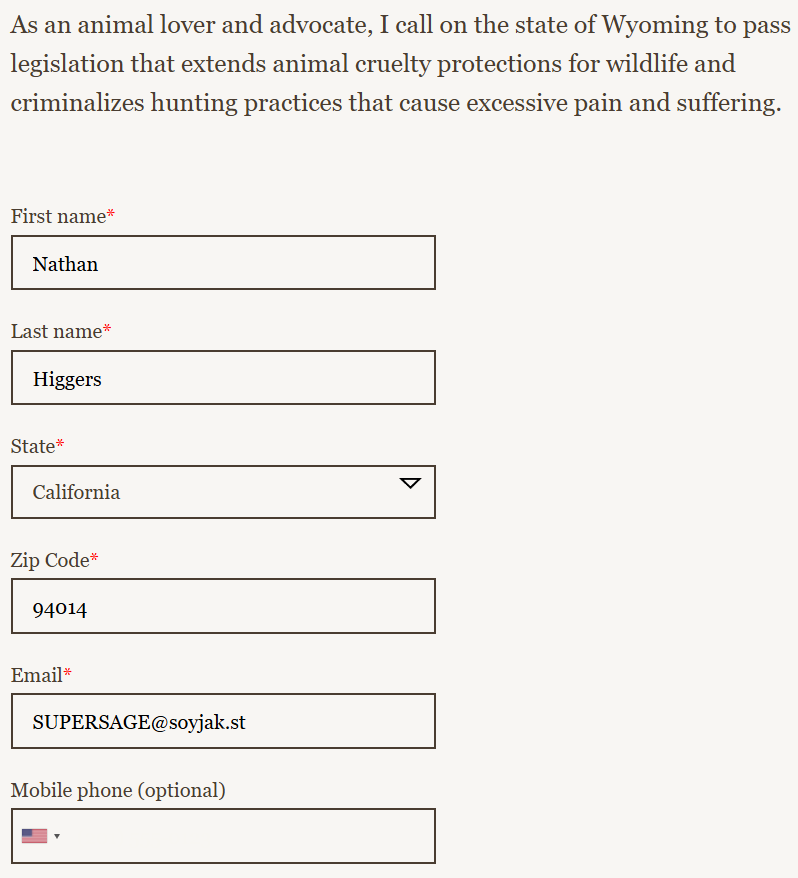Viewport: 798px width, 878px height.
Task: Click the red asterisk beside Email label
Action: pyautogui.click(x=68, y=675)
